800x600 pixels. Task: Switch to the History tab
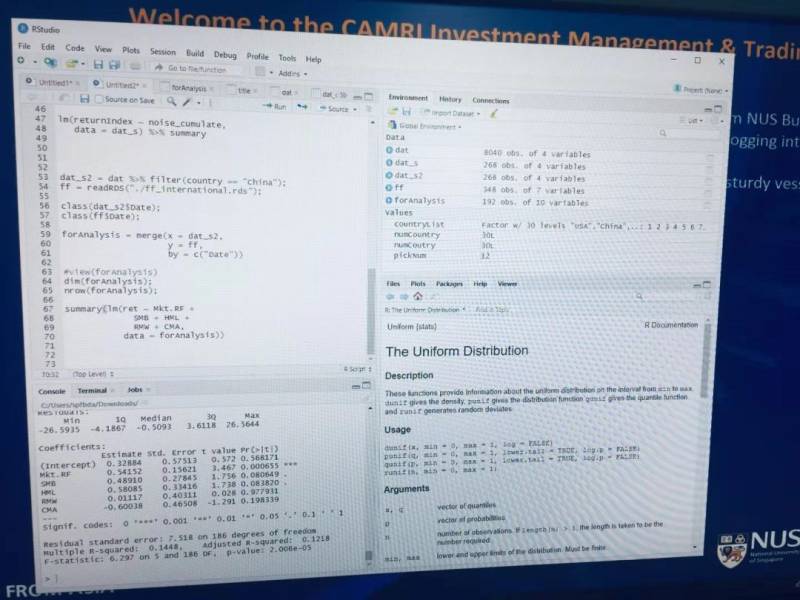(x=450, y=100)
